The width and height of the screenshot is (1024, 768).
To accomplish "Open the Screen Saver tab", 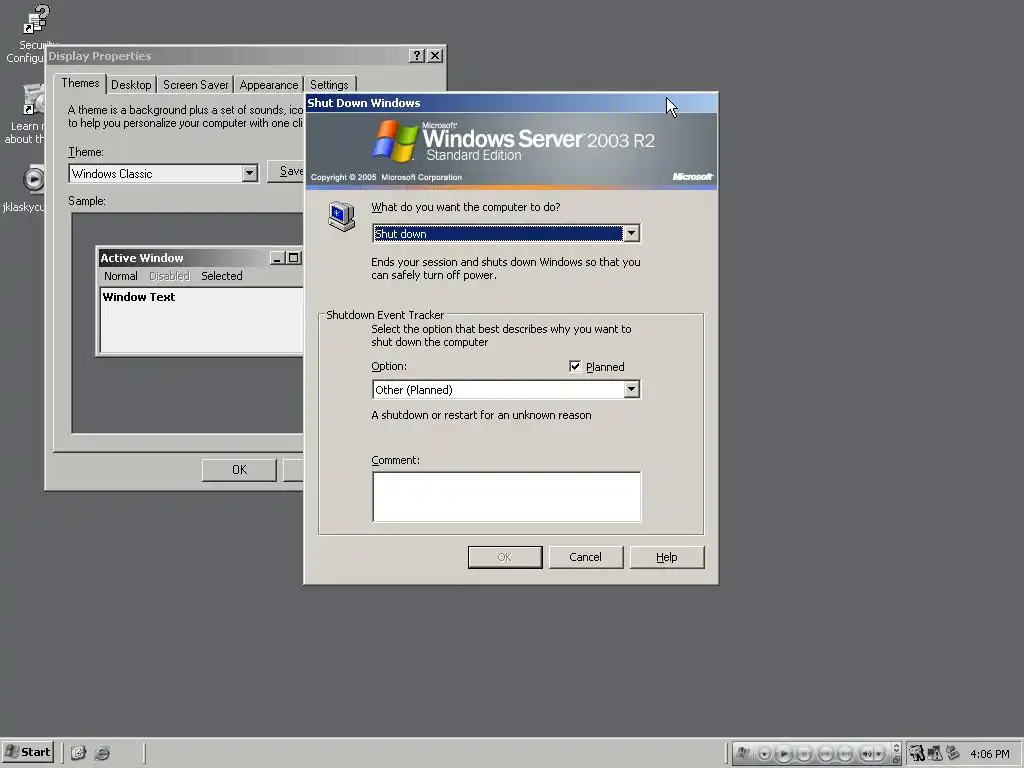I will pos(195,85).
